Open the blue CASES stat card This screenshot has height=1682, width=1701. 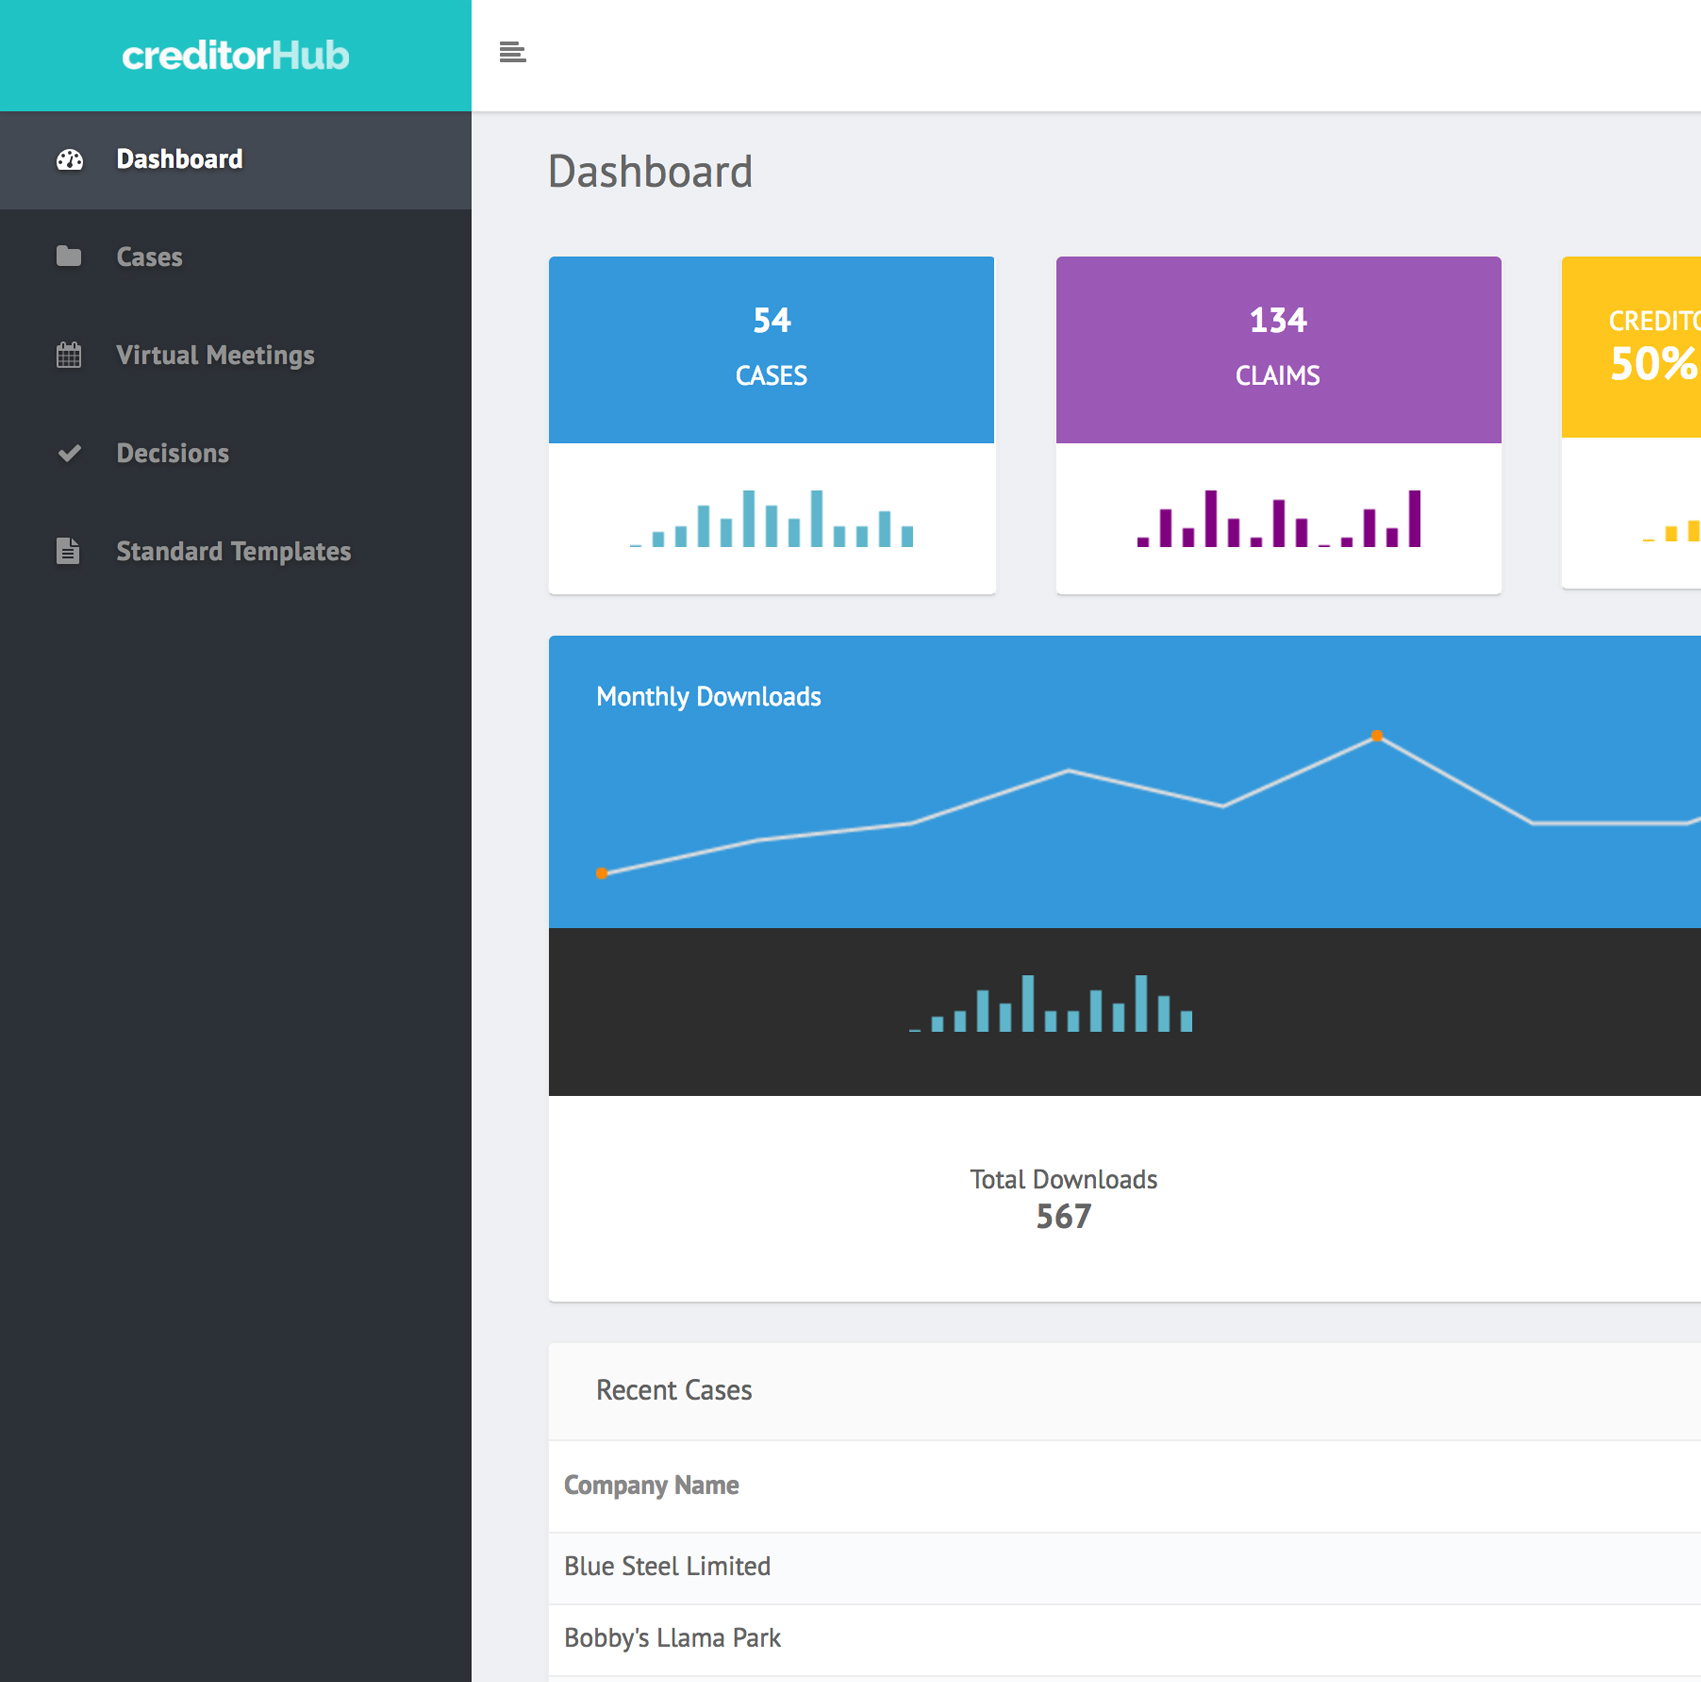coord(770,349)
